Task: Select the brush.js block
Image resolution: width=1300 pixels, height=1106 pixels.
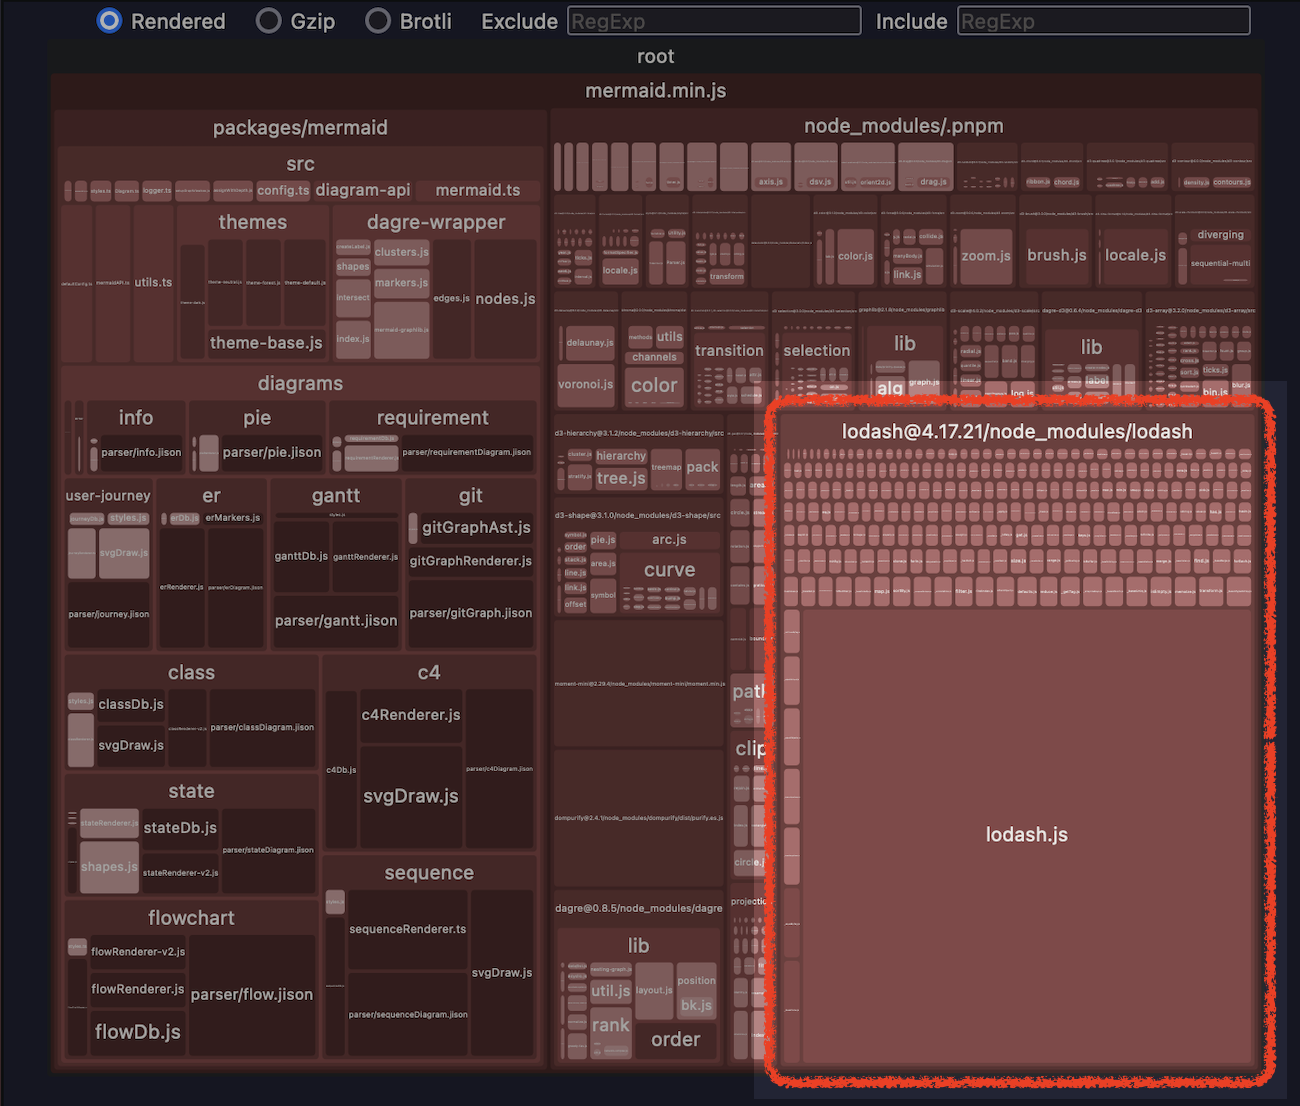Action: (x=1057, y=255)
